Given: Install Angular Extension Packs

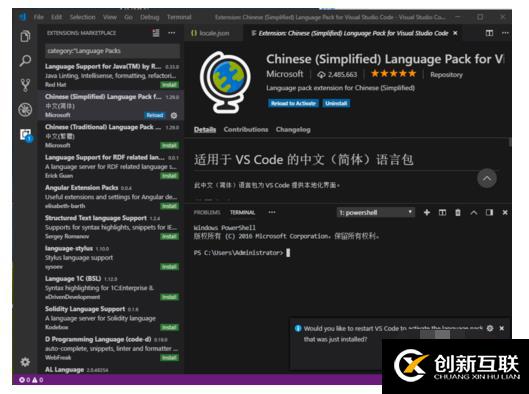Looking at the screenshot, I should coord(169,206).
